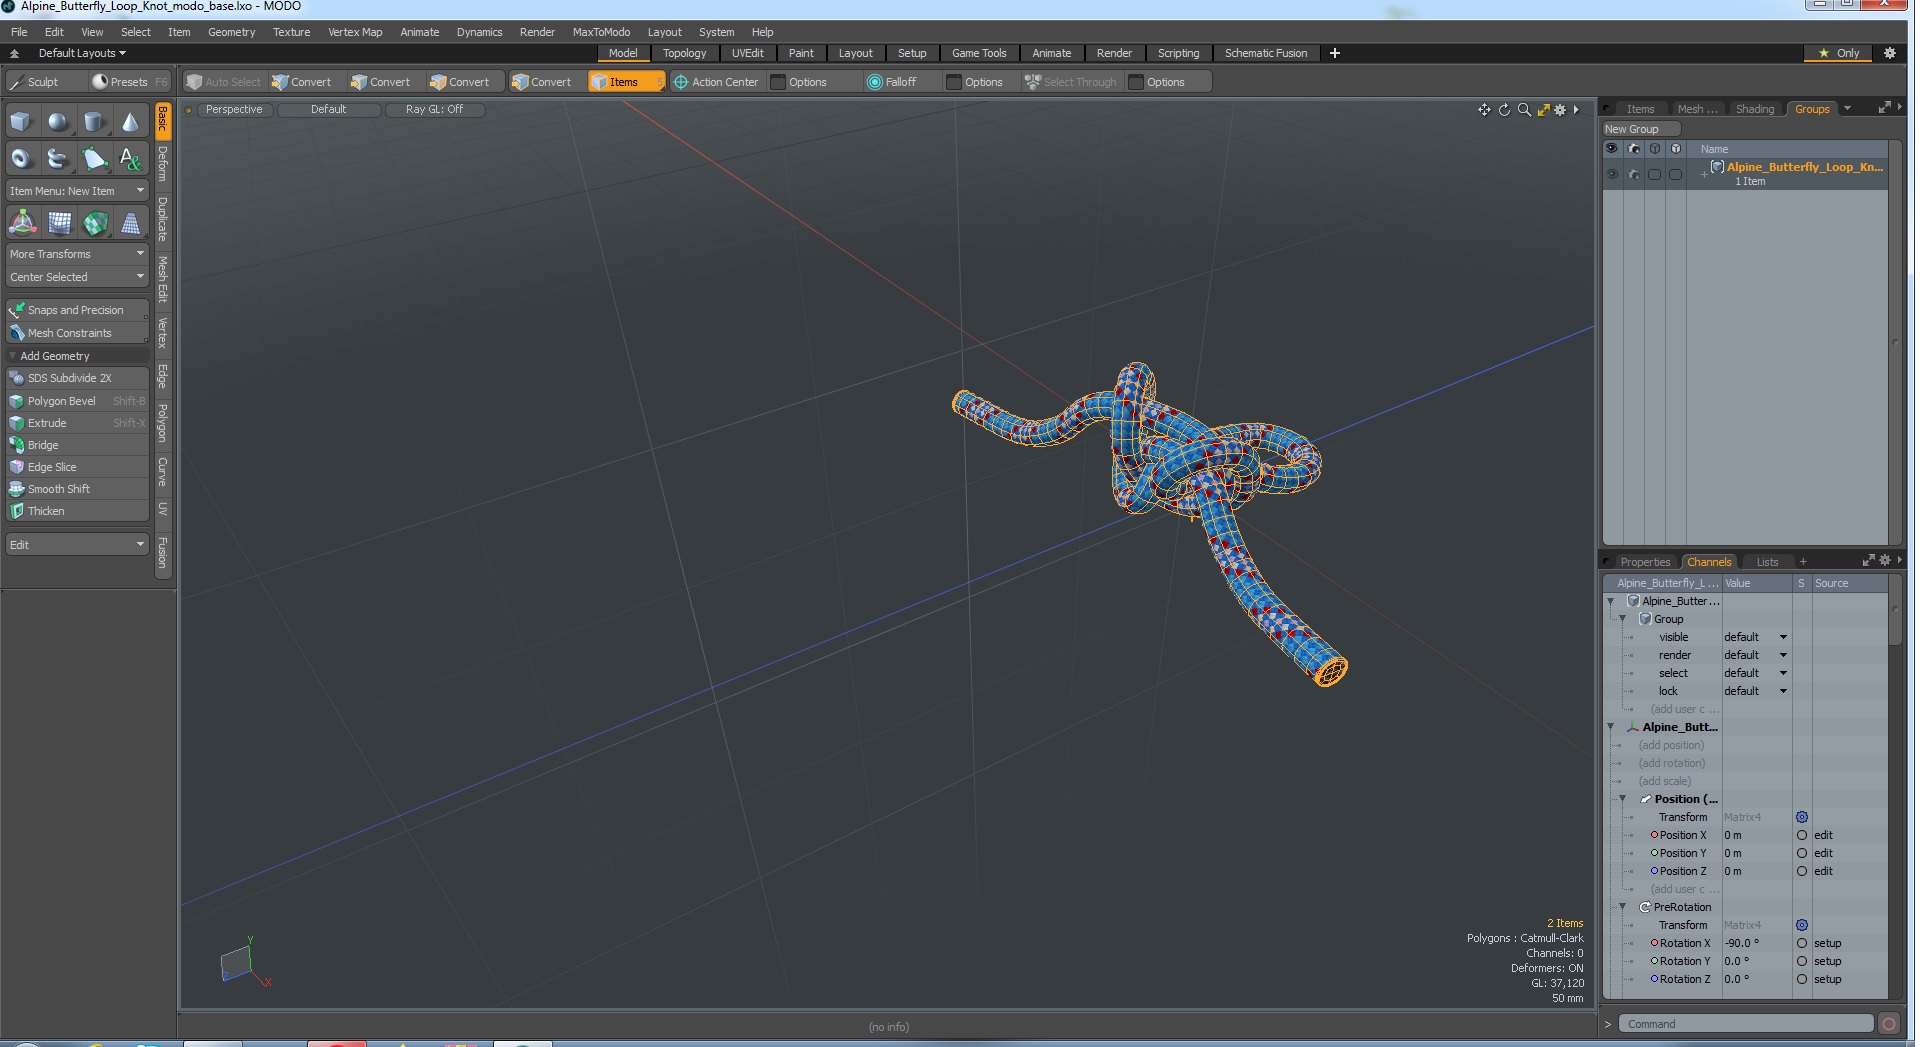
Task: Click the Polygon Bevel button
Action: tap(77, 401)
